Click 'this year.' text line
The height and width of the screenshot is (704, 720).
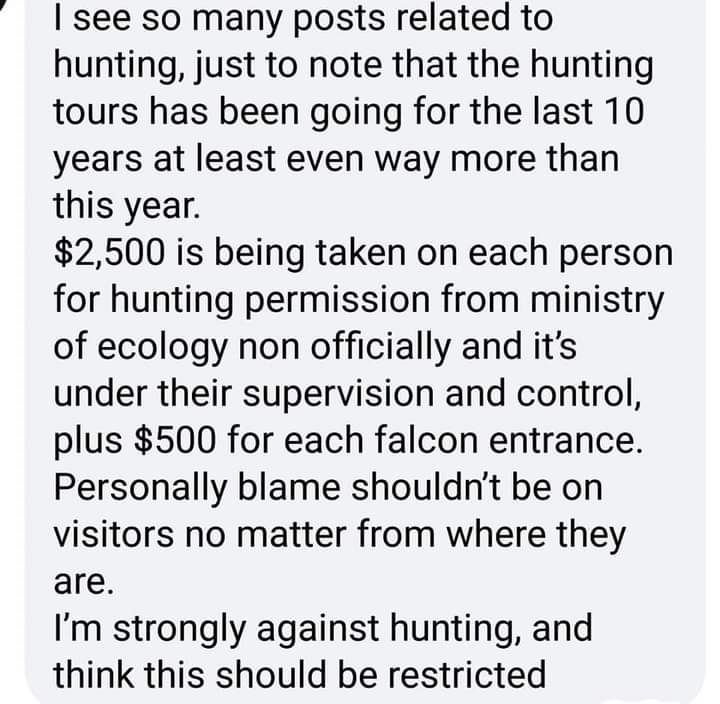[x=127, y=207]
